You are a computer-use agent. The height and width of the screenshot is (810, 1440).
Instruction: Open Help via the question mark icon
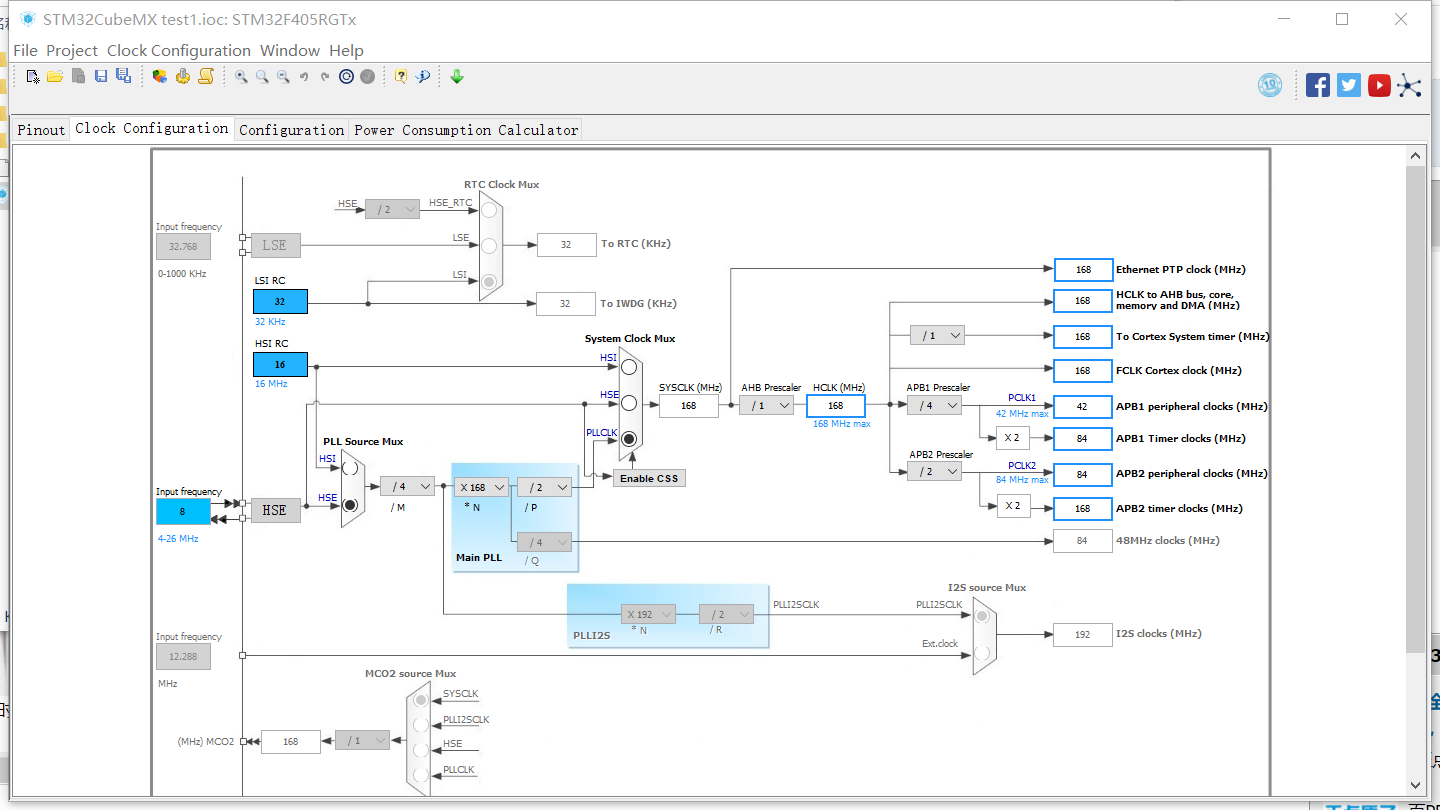(401, 76)
